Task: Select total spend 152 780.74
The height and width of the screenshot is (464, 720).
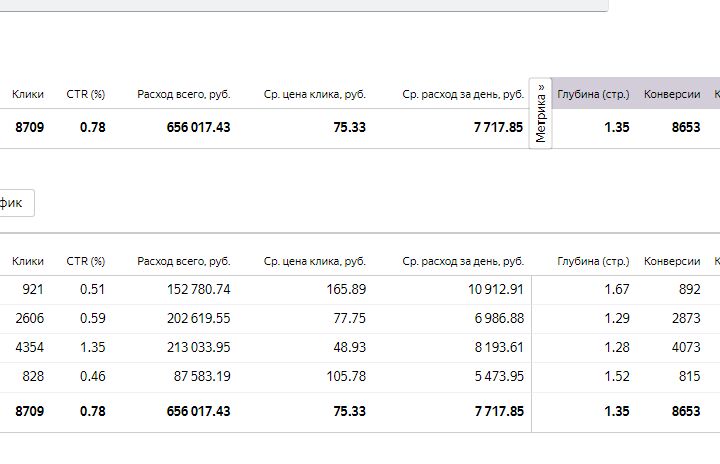Action: (199, 289)
